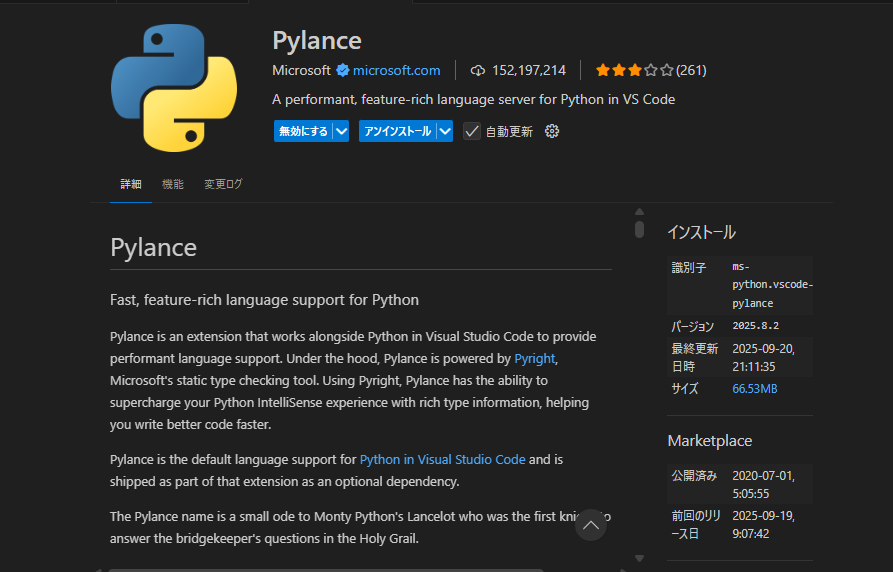The width and height of the screenshot is (893, 572).
Task: Click the README vertical scrollbar thumb
Action: point(639,229)
